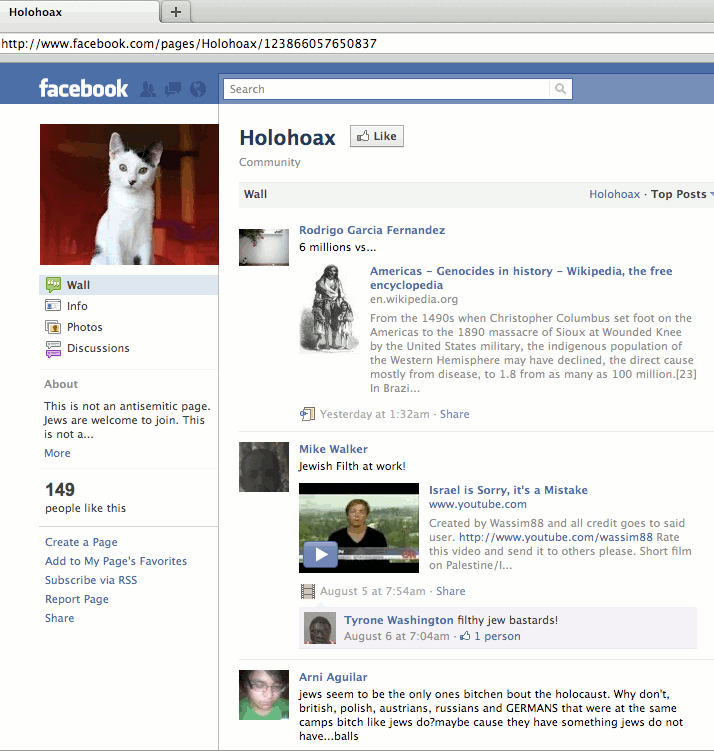This screenshot has width=714, height=751.
Task: Click the search magnifier icon
Action: 560,89
